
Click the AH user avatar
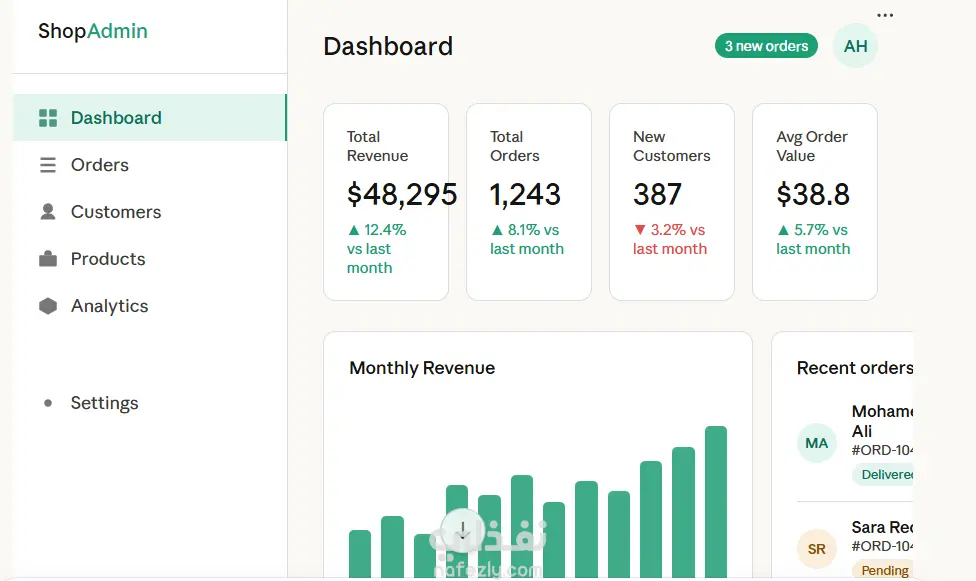pyautogui.click(x=855, y=46)
